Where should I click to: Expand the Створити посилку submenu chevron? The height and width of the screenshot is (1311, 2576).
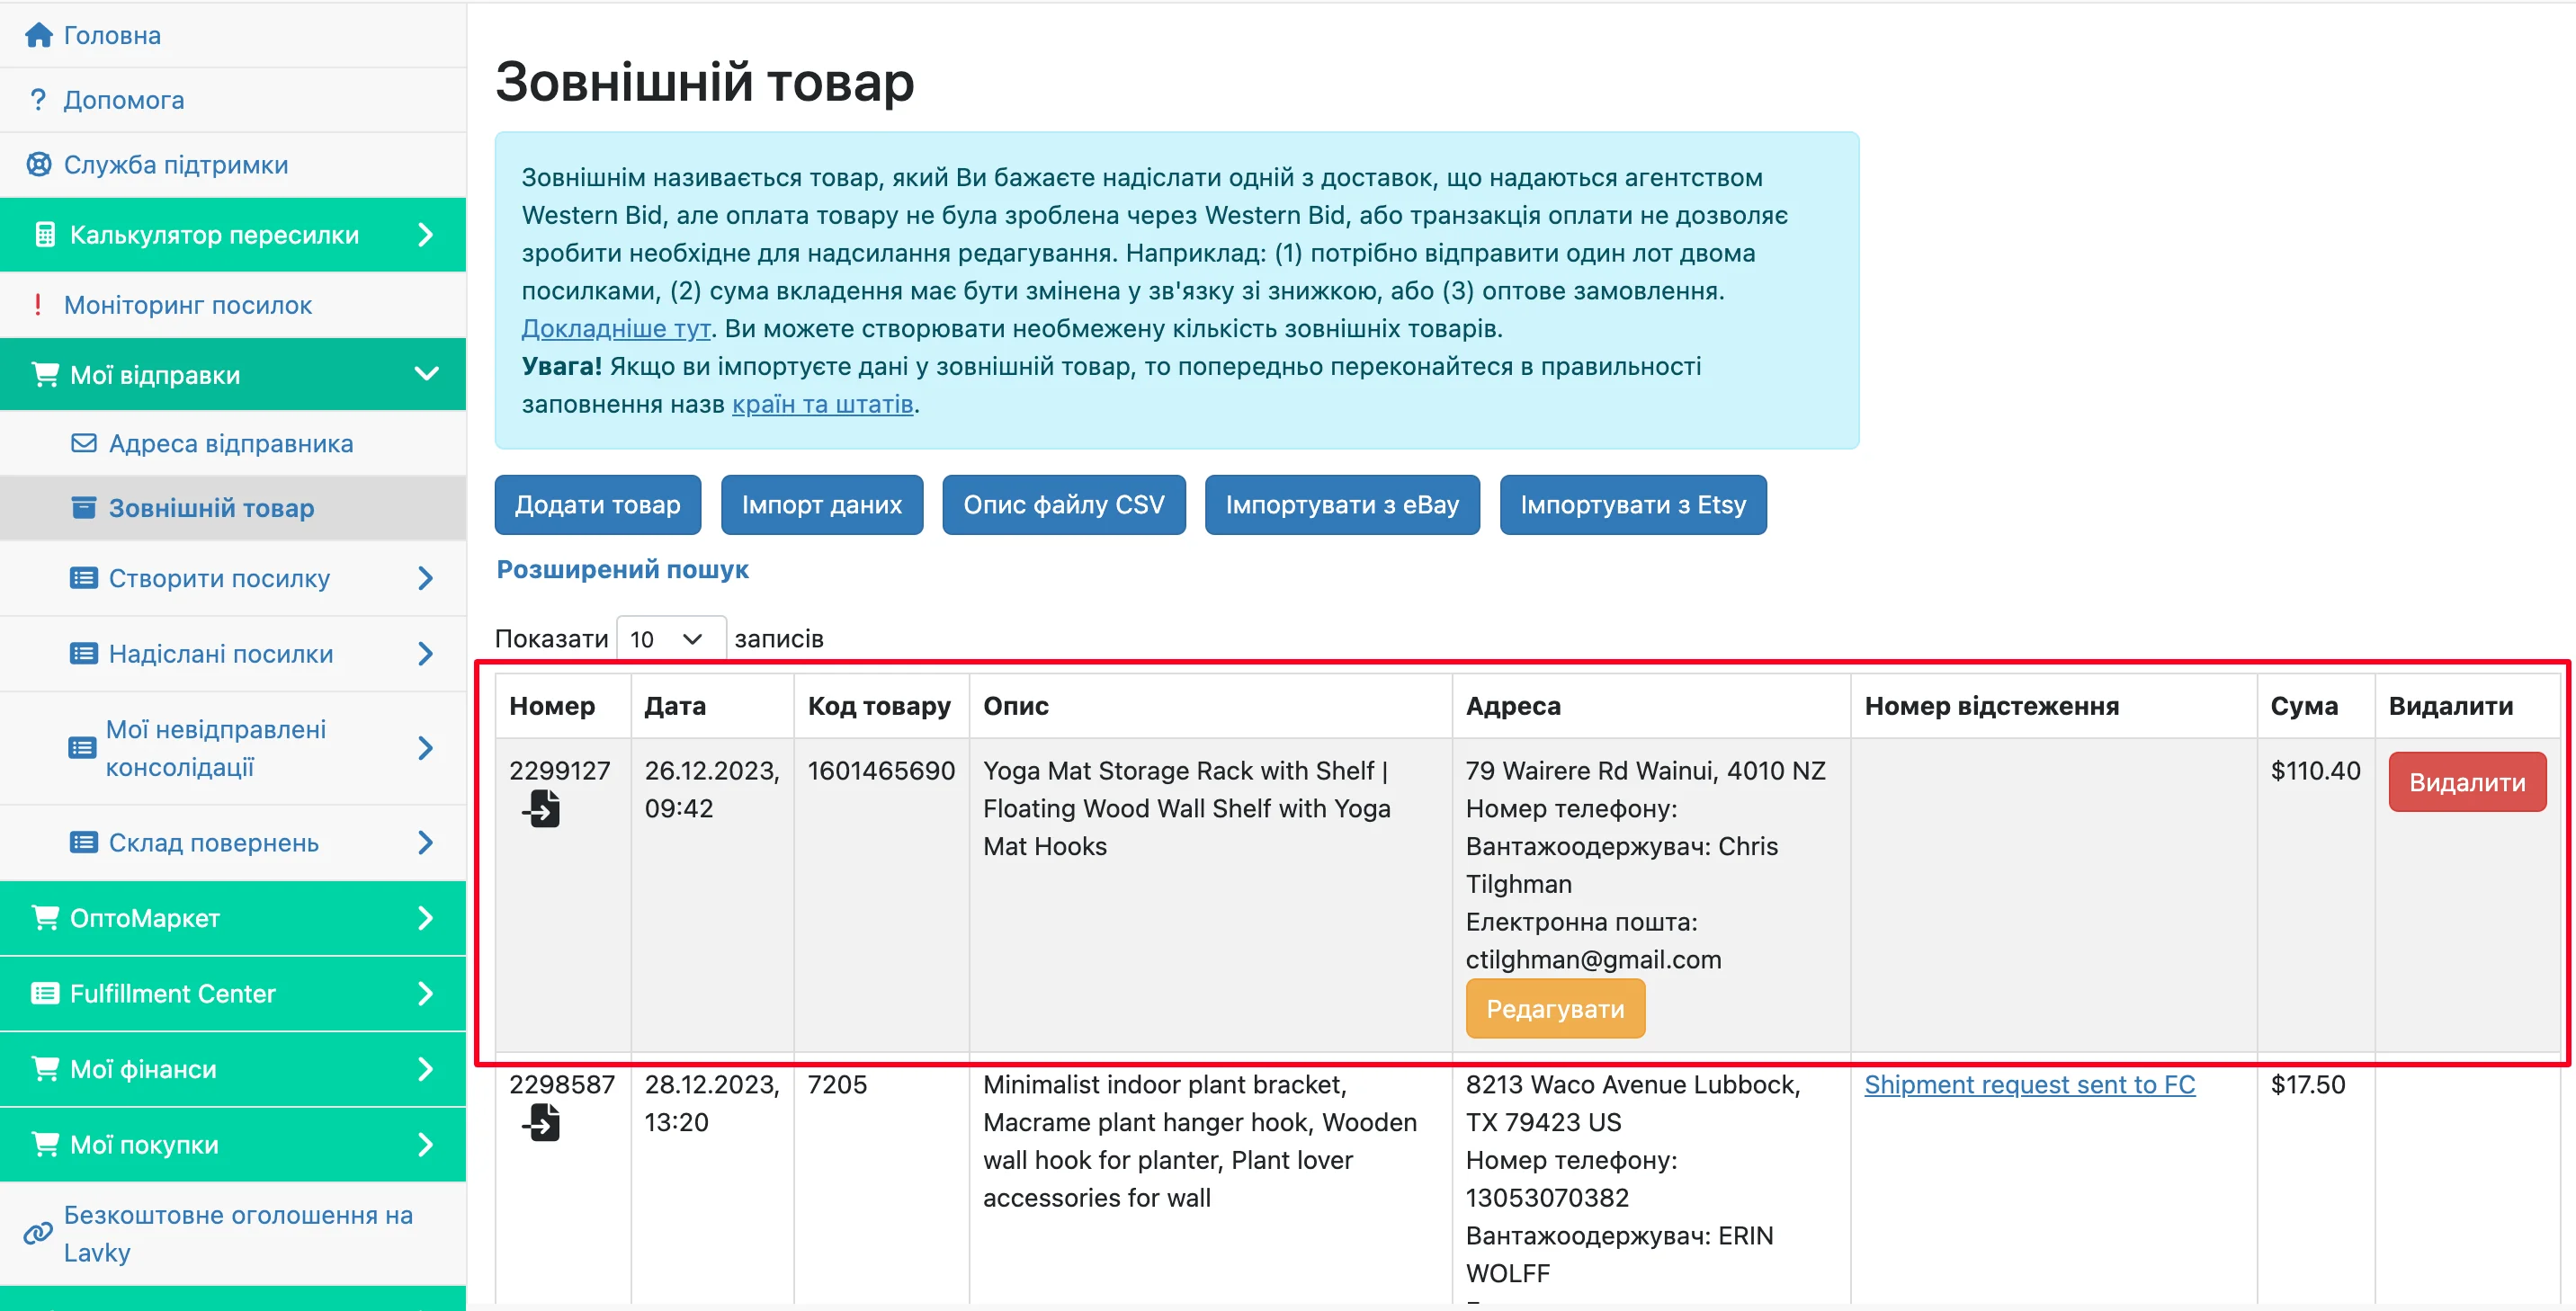[x=428, y=578]
